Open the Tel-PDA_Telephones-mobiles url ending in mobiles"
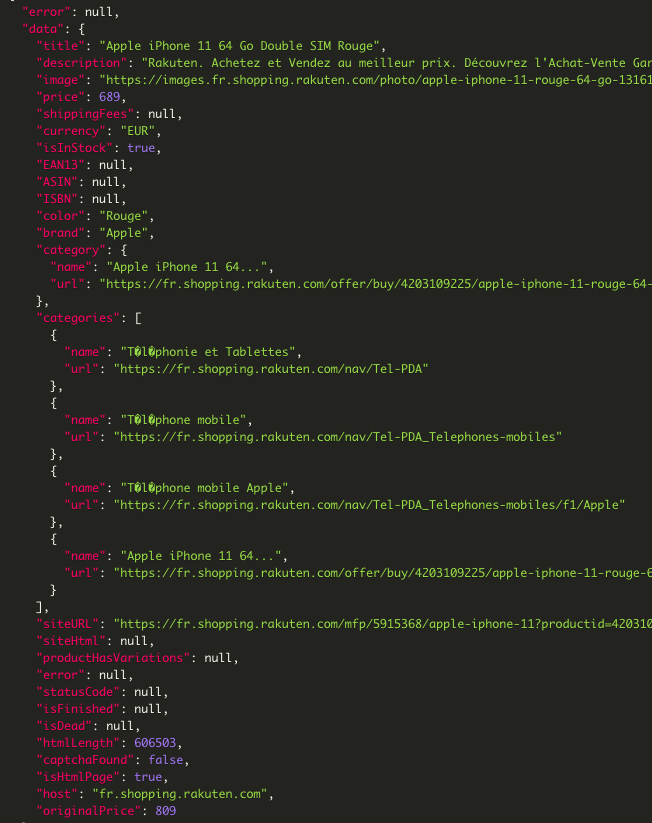This screenshot has height=823, width=652. [338, 437]
